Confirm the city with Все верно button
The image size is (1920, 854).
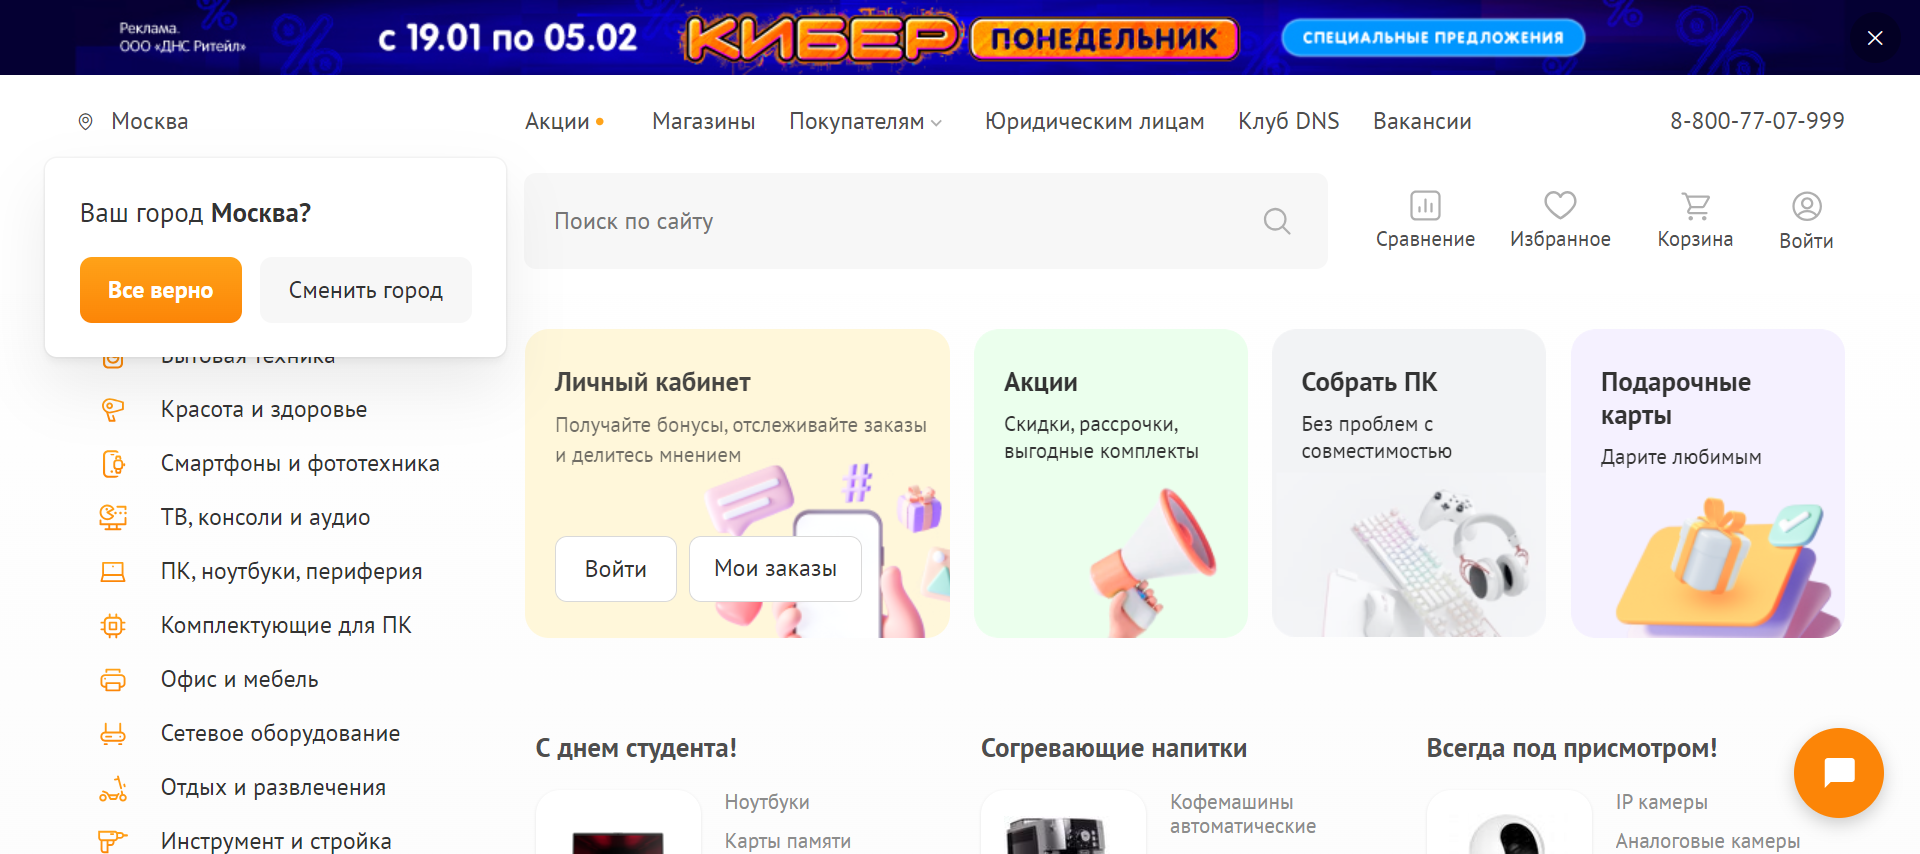coord(161,290)
